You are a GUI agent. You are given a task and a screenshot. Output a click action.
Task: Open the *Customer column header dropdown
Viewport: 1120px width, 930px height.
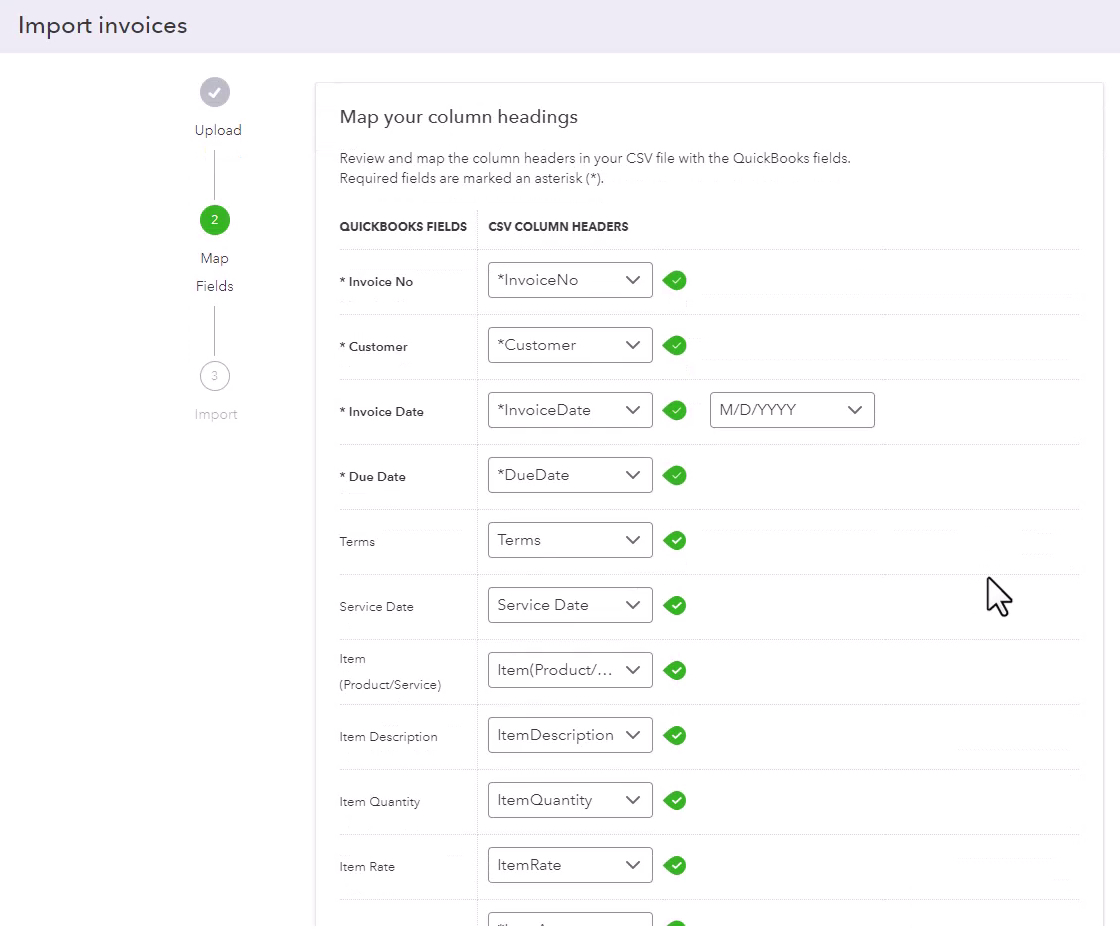[570, 345]
